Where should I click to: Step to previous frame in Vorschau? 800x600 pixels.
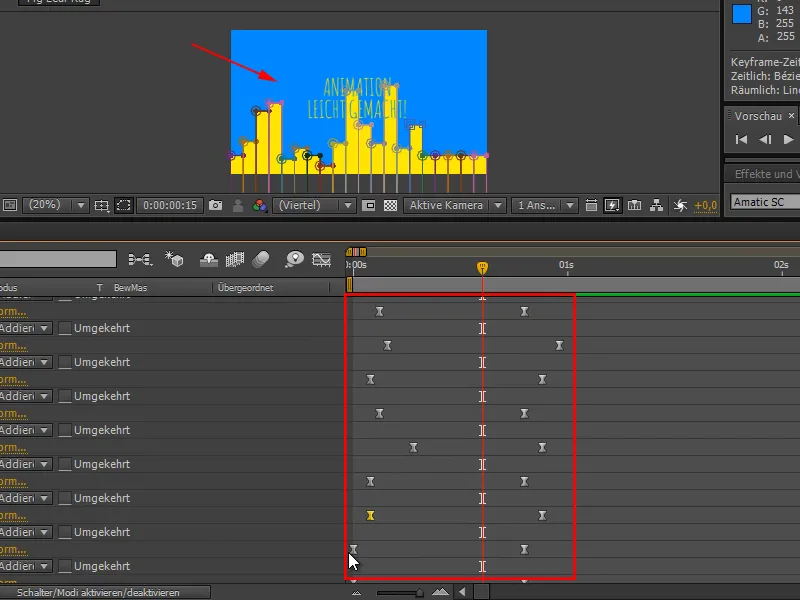[764, 139]
